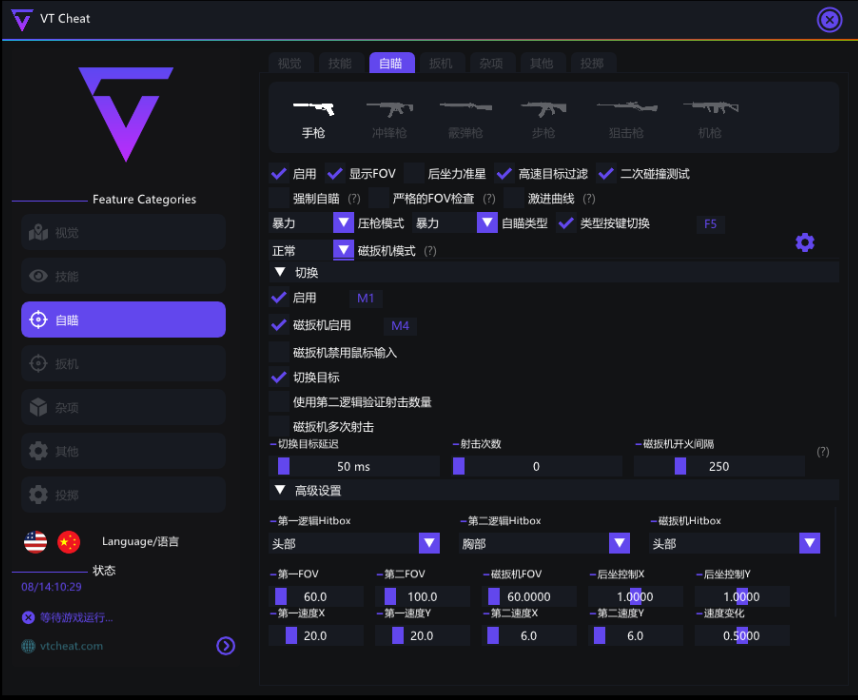Enable the 强制自瞄 checkbox
Viewport: 858px width, 700px height.
pyautogui.click(x=279, y=198)
